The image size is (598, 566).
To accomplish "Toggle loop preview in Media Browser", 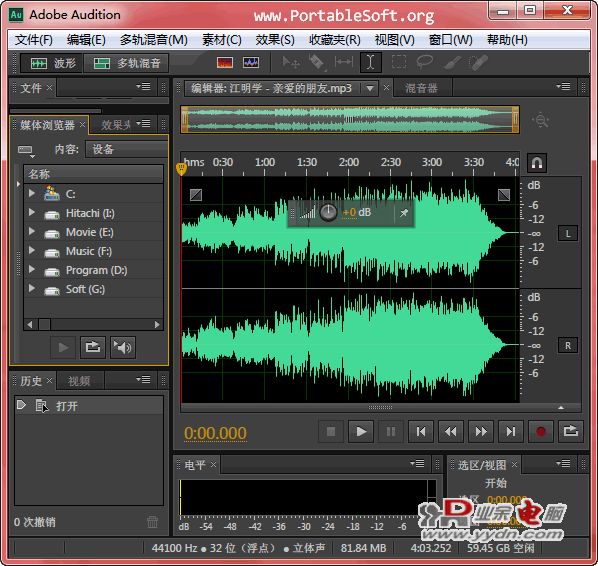I will pos(93,347).
